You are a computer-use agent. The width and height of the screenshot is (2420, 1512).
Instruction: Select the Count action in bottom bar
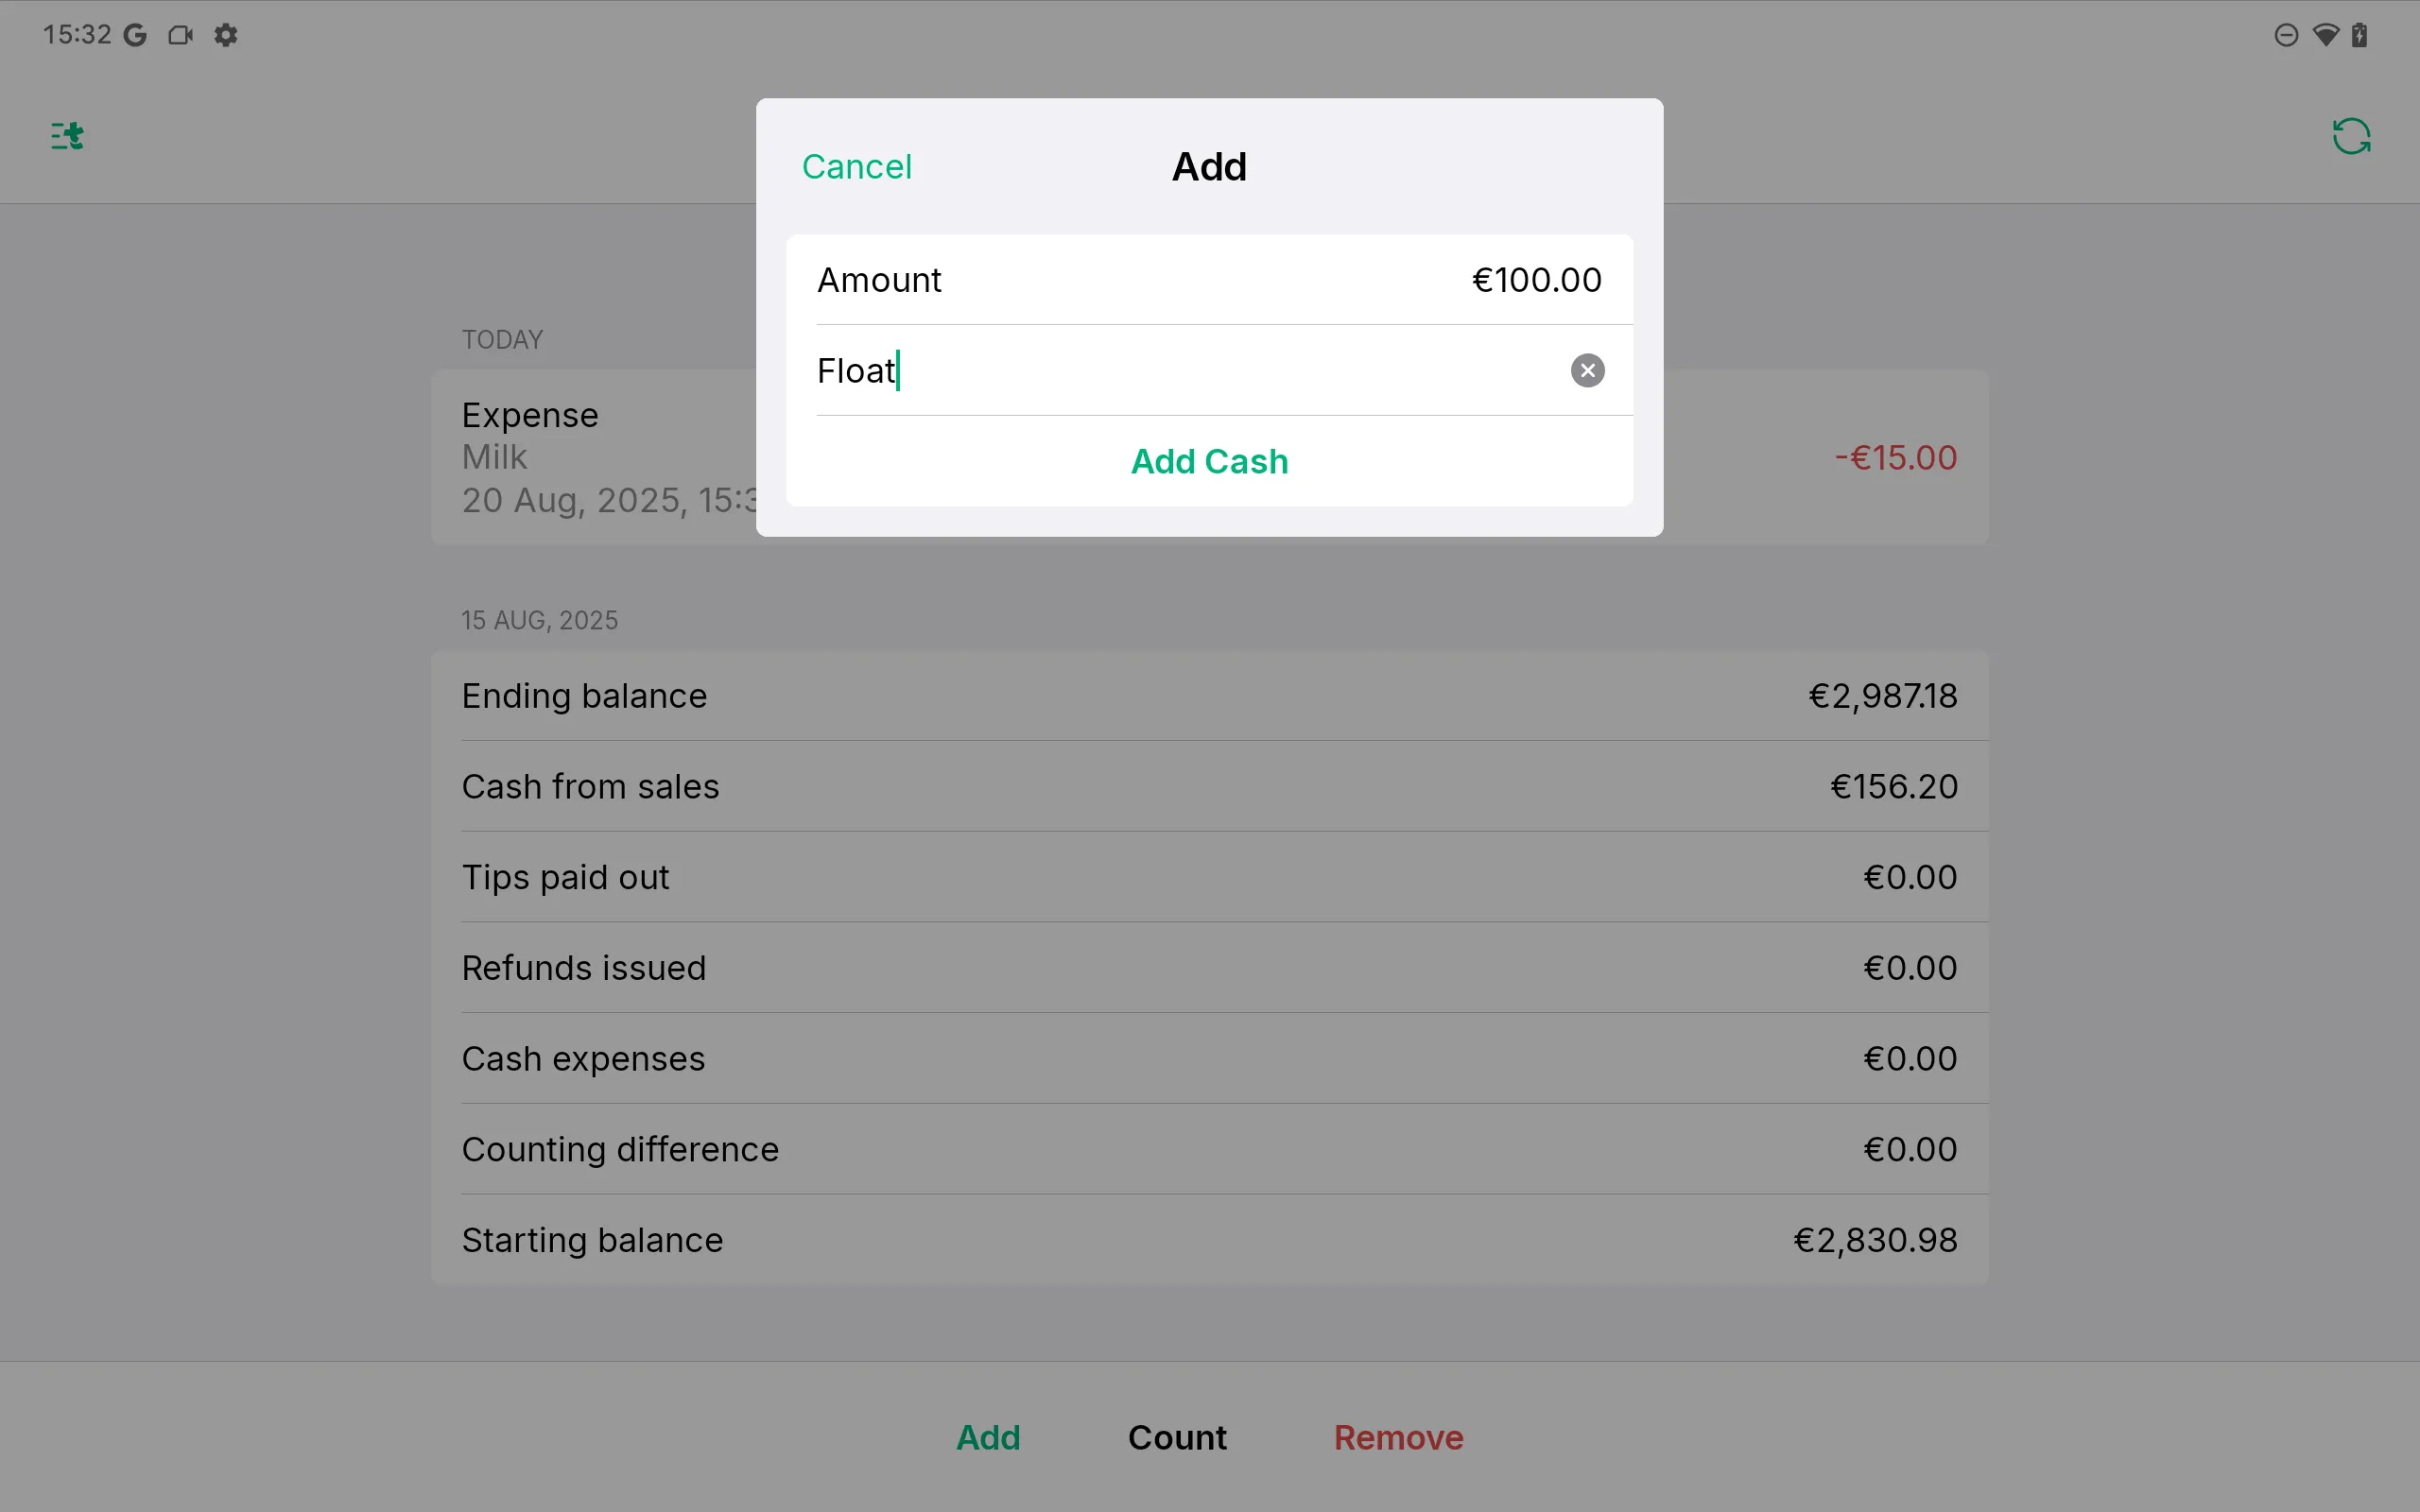click(x=1177, y=1437)
